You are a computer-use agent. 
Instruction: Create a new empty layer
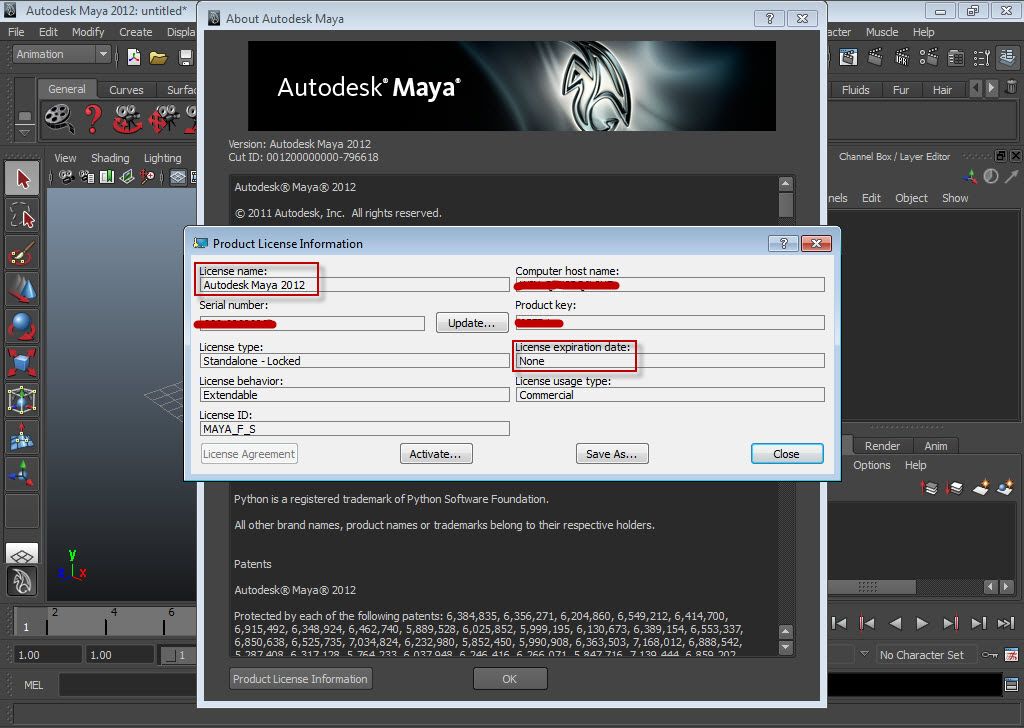pos(980,488)
